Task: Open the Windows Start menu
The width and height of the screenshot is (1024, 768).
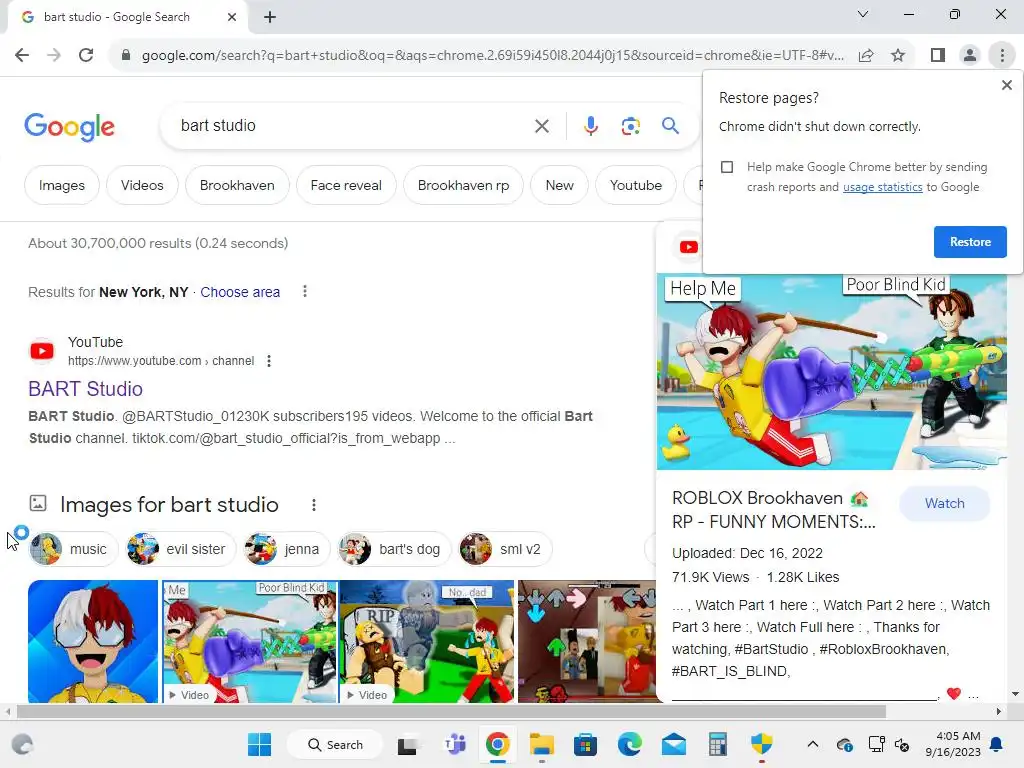Action: pyautogui.click(x=259, y=744)
